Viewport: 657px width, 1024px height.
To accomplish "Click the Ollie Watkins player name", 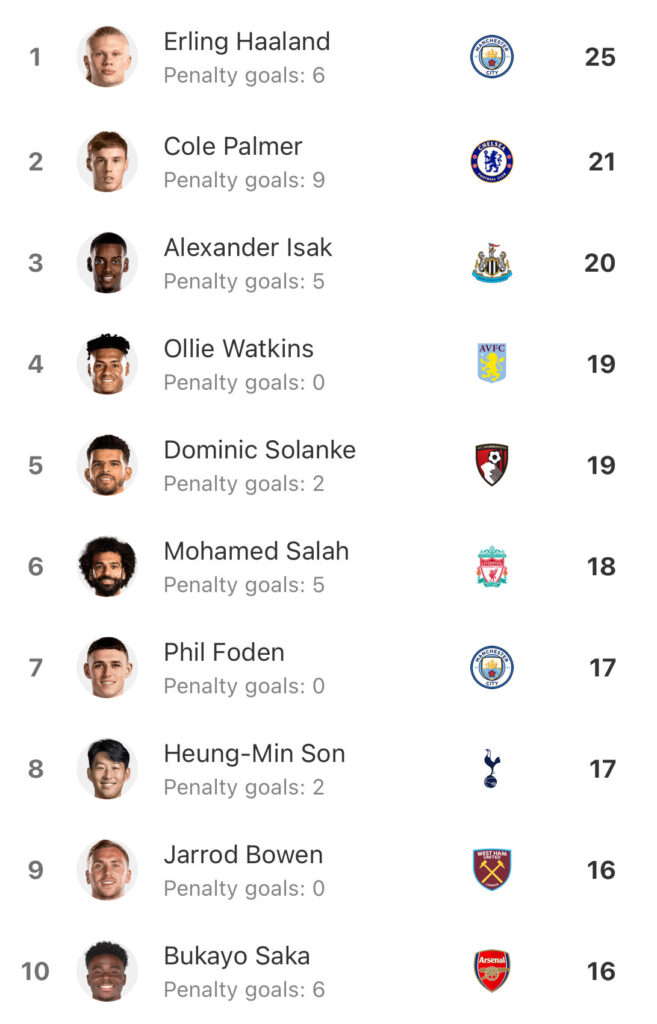I will [238, 349].
